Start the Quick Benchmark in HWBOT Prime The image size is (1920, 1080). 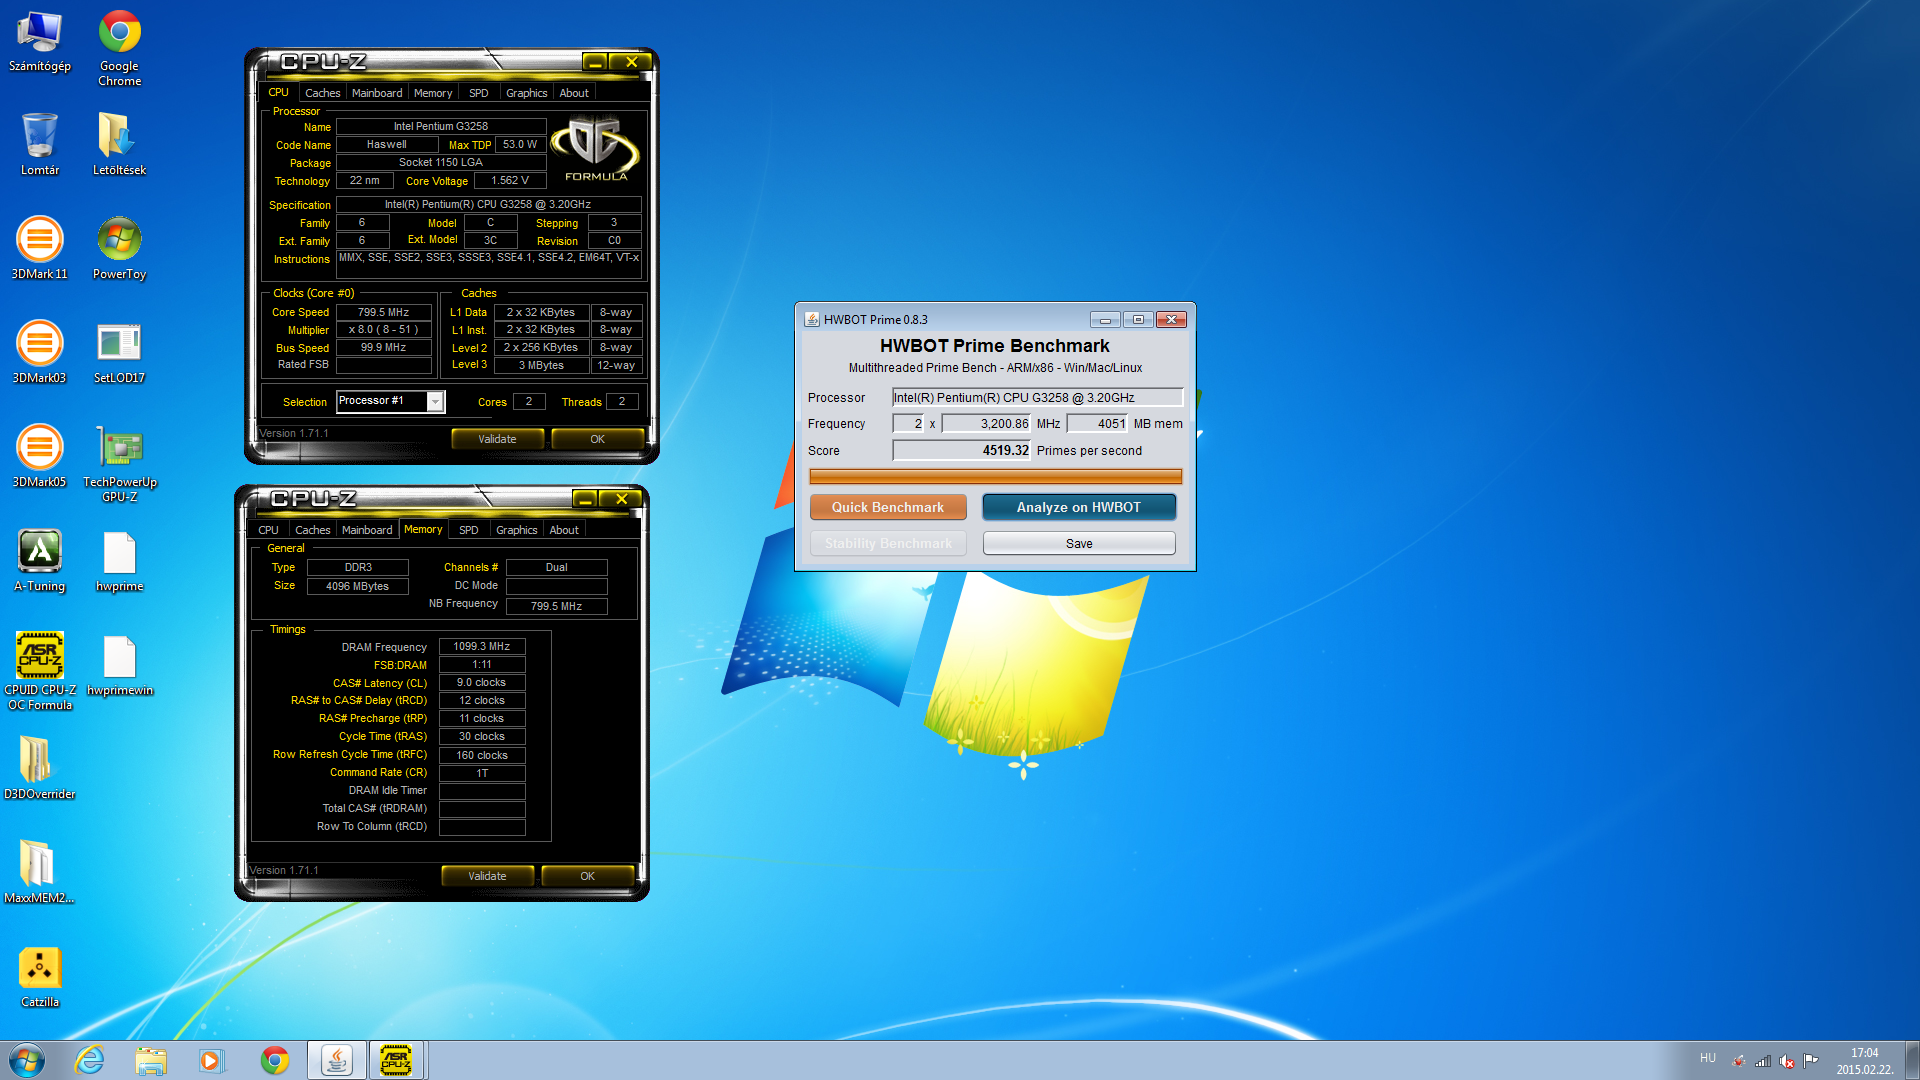888,507
